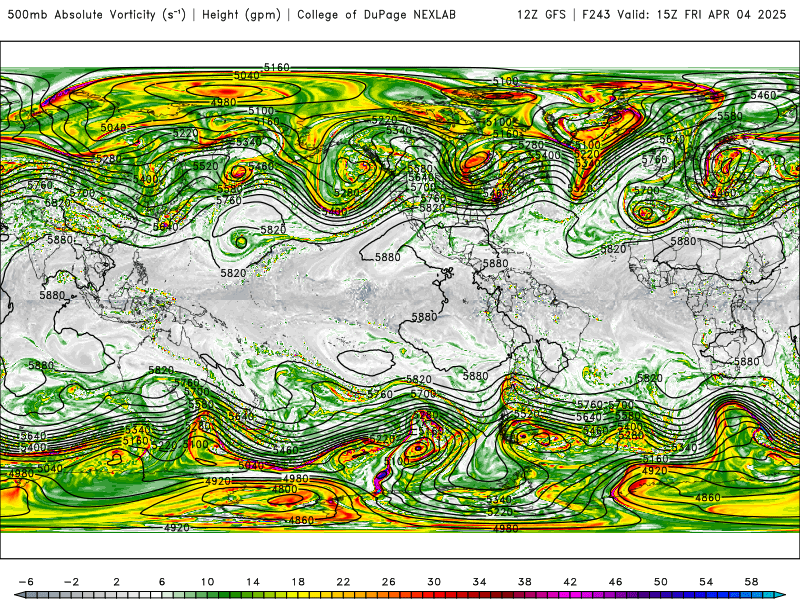Screen dimensions: 800x600
Task: Click the "College of DuPage NEXLAB" text
Action: click(x=376, y=15)
